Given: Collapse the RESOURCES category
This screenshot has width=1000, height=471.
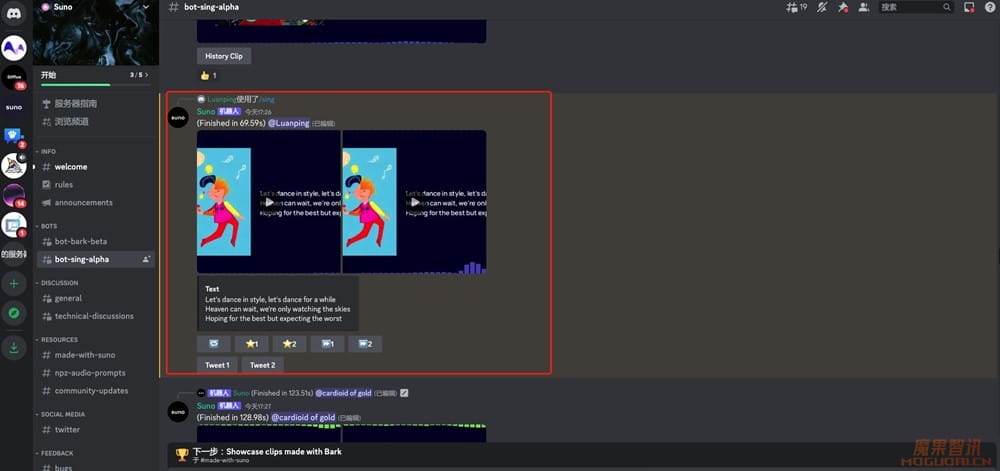Looking at the screenshot, I should click(x=59, y=340).
